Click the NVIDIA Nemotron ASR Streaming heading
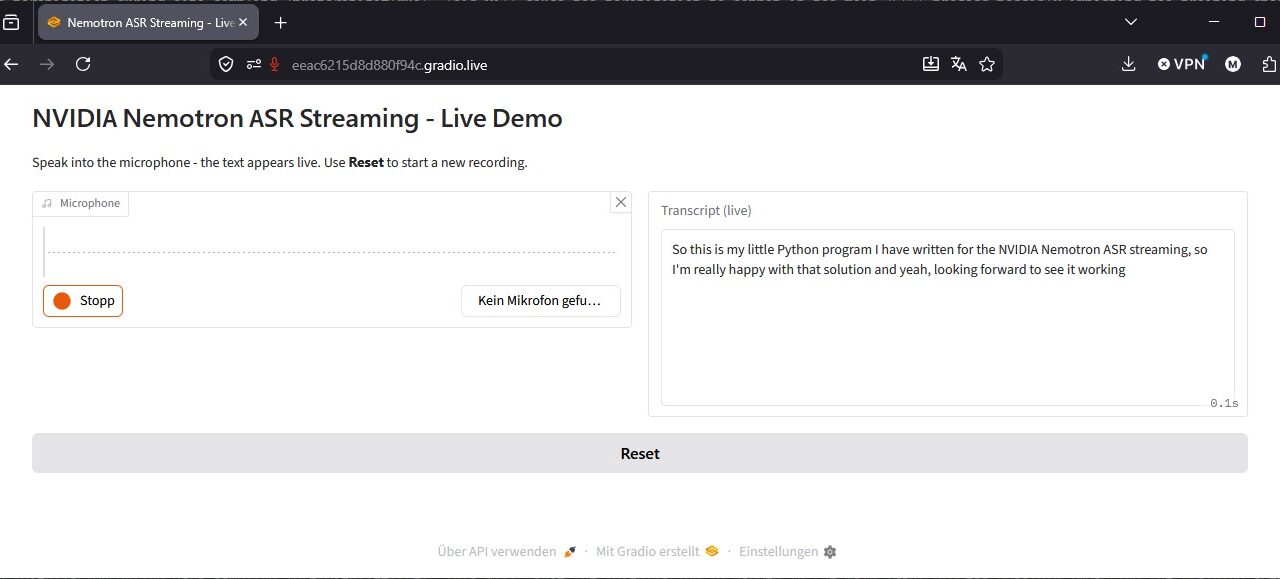Viewport: 1280px width, 579px height. pos(297,118)
